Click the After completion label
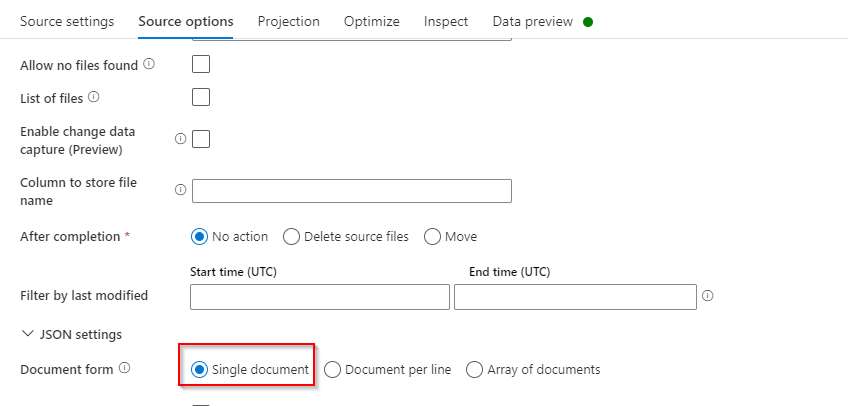848x406 pixels. (70, 237)
